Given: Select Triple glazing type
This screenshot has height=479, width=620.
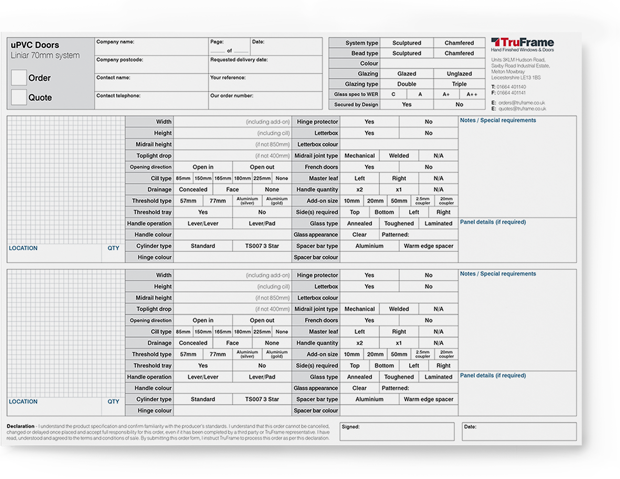Looking at the screenshot, I should [x=459, y=84].
